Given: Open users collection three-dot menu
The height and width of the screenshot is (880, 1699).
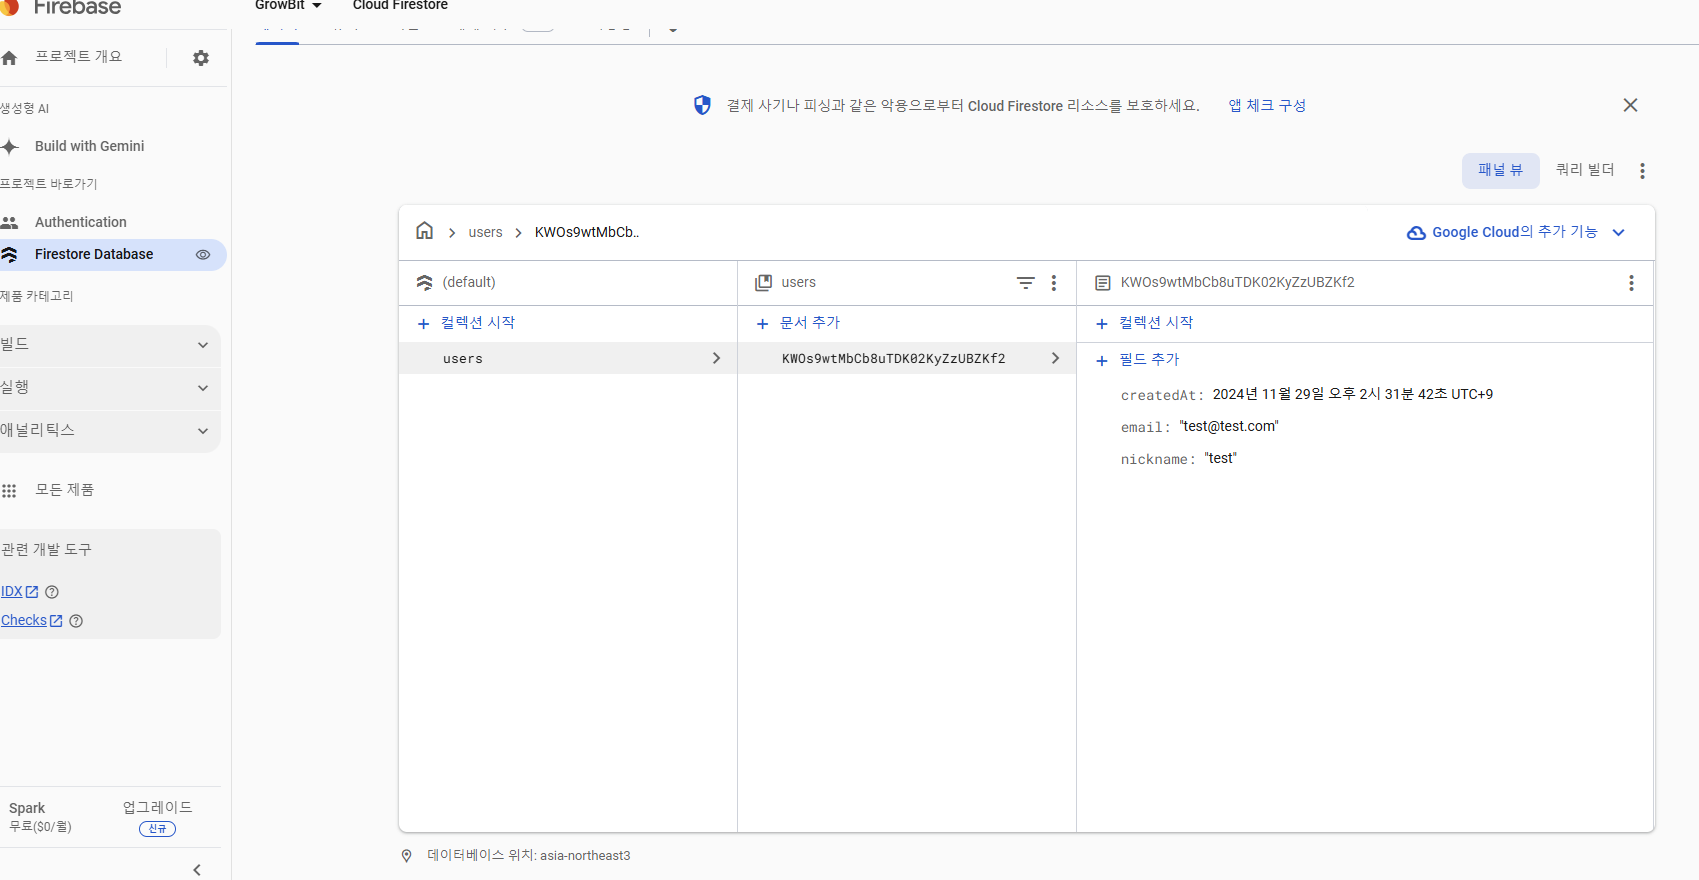Looking at the screenshot, I should pyautogui.click(x=1053, y=283).
